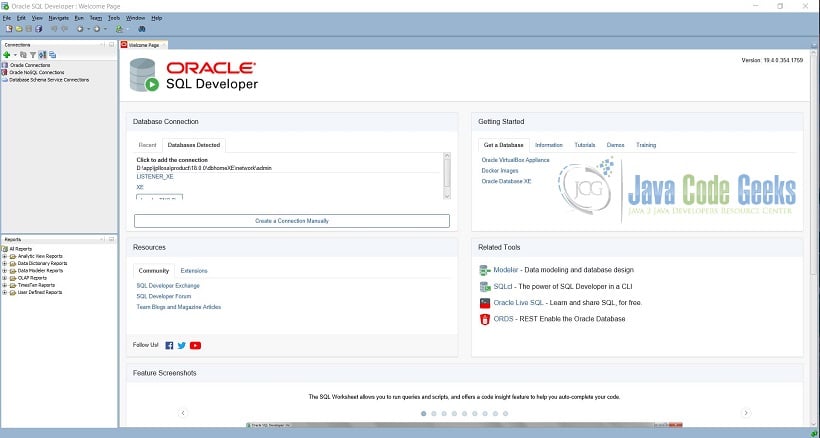Select the last dot in screenshot carousel
Image resolution: width=820 pixels, height=438 pixels.
505,413
